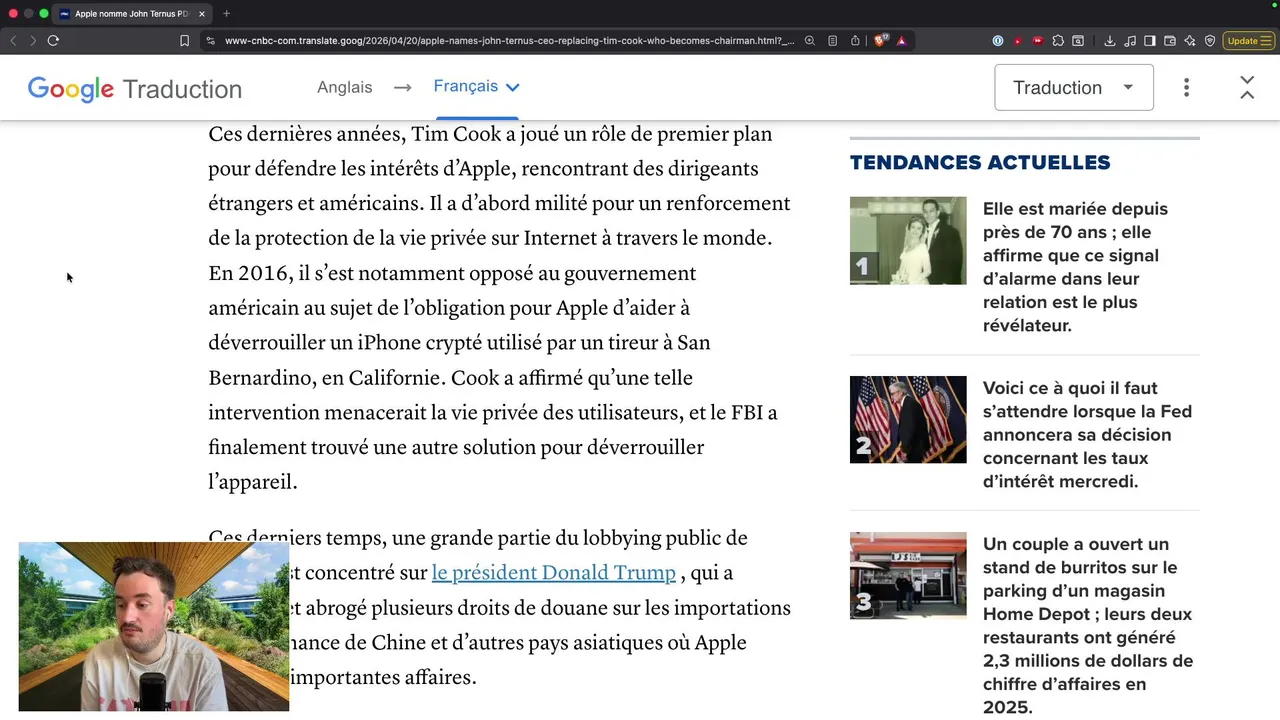Click the Update menu button
Viewport: 1280px width, 720px height.
pyautogui.click(x=1249, y=41)
